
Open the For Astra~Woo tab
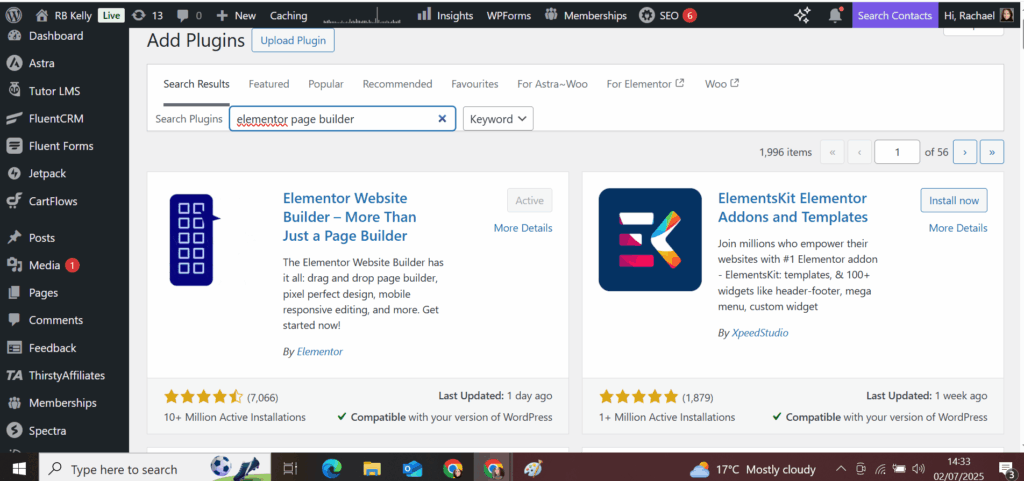552,84
